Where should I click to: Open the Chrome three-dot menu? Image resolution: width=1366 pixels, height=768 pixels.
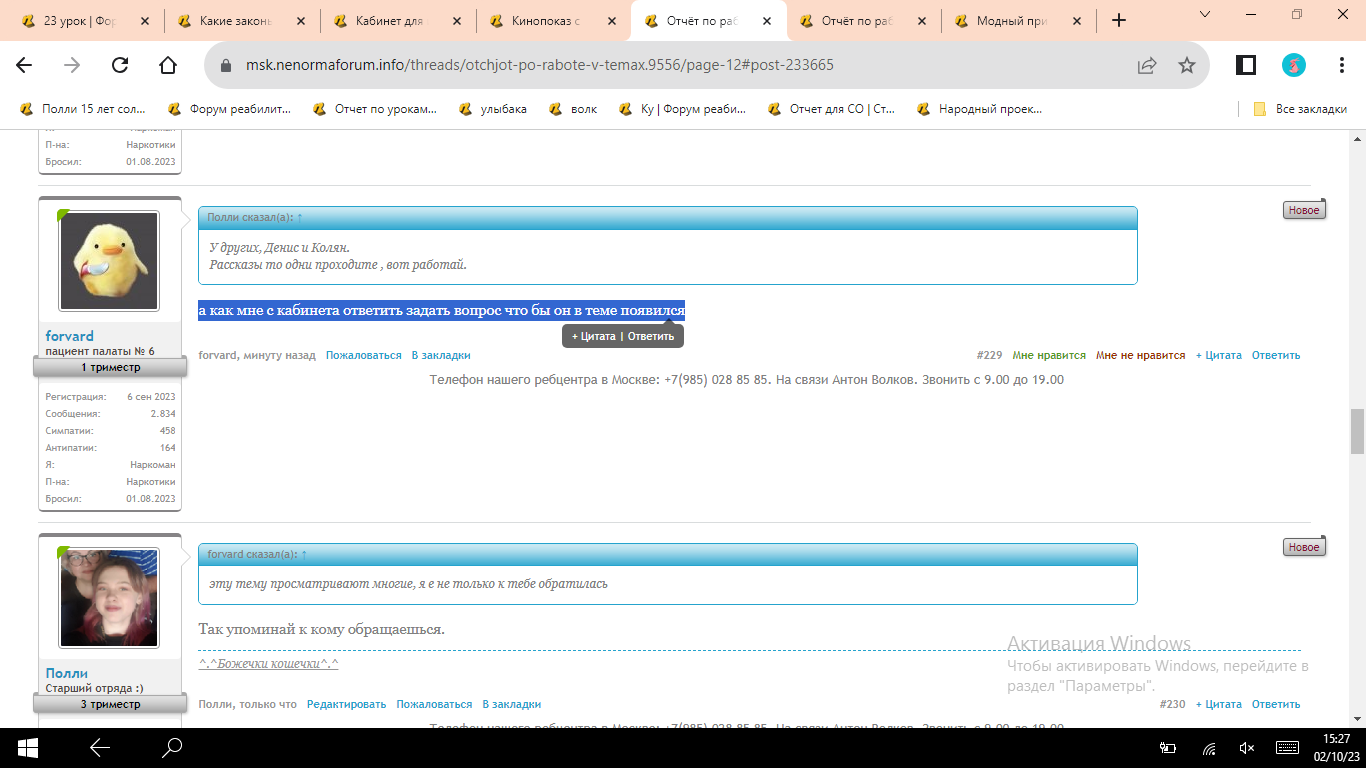click(1342, 65)
